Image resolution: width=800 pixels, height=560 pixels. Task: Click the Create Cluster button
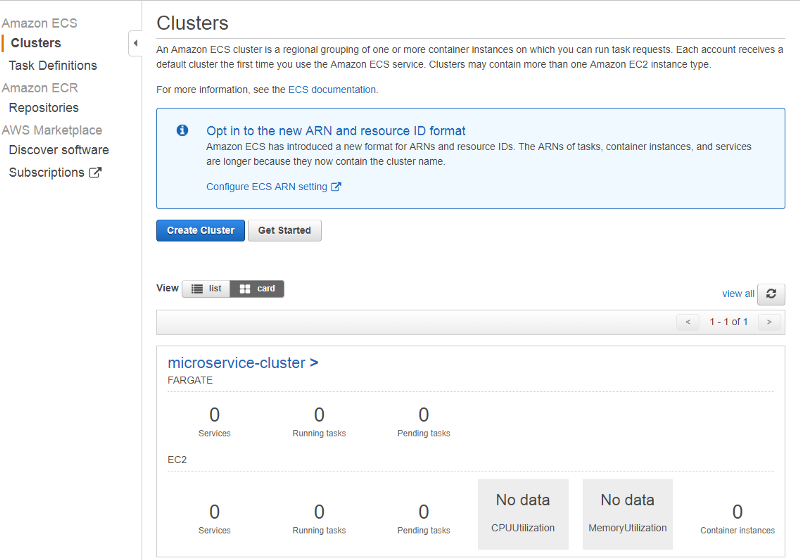pyautogui.click(x=201, y=231)
